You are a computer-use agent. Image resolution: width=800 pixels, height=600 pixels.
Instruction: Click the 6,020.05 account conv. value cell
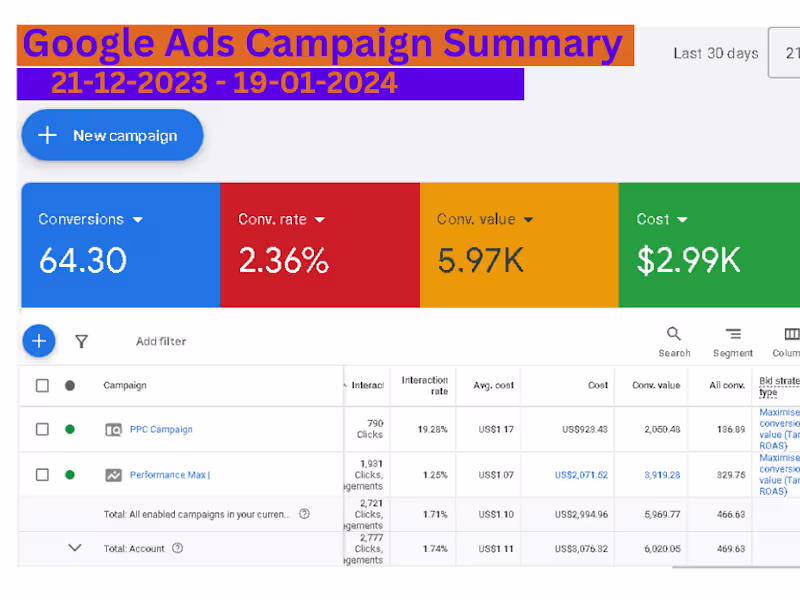tap(662, 548)
